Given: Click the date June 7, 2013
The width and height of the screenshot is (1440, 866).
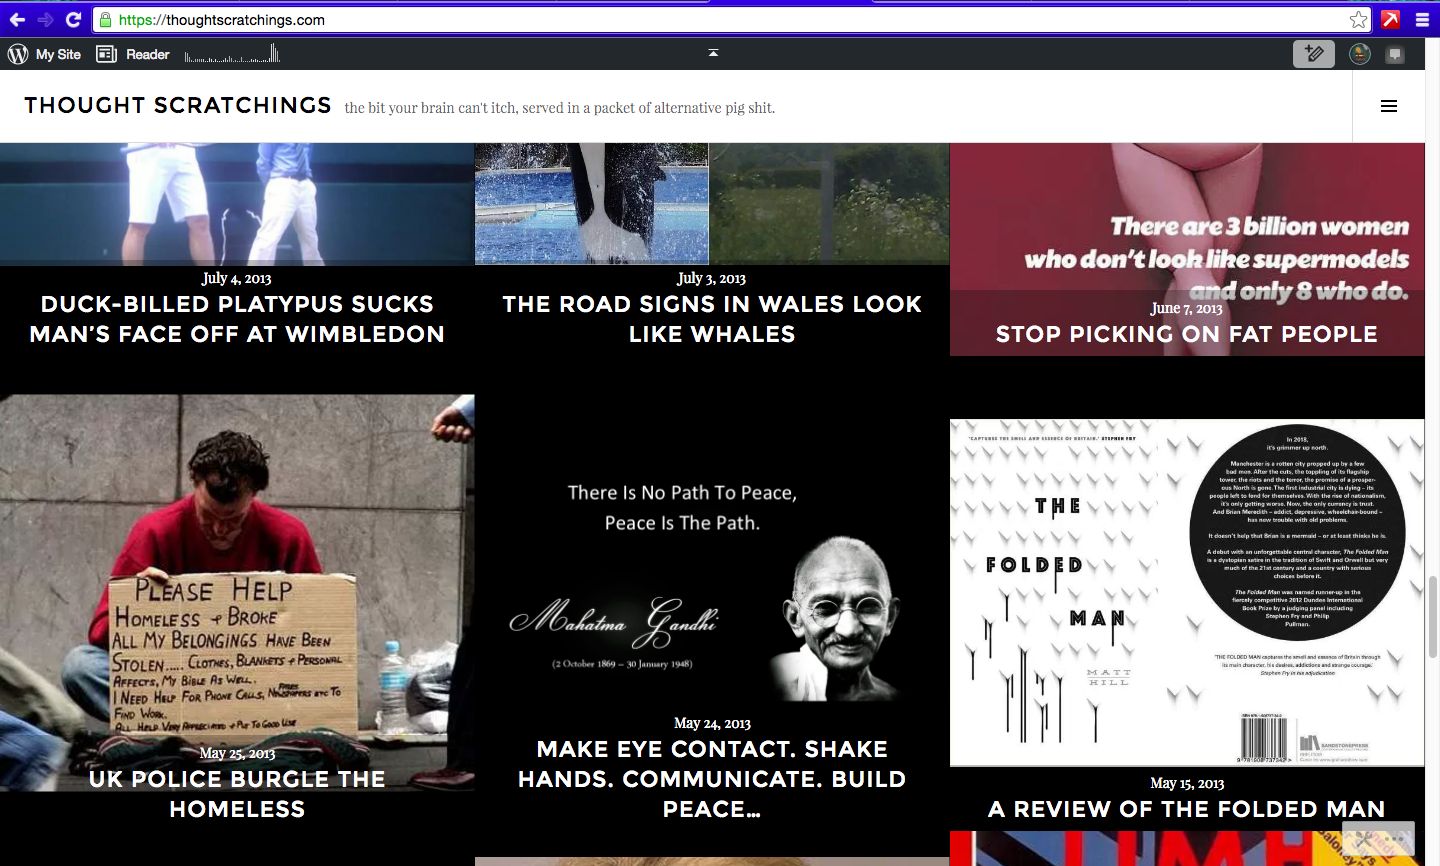Looking at the screenshot, I should 1187,308.
